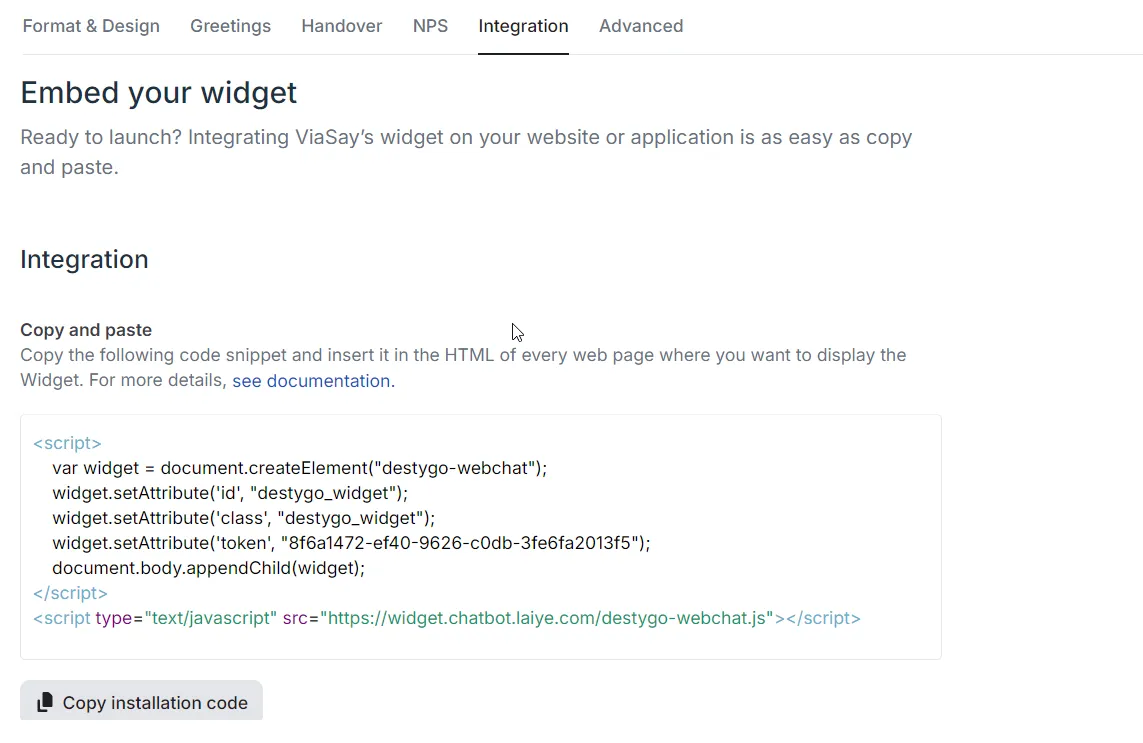Screen dimensions: 1143x743
Task: Click the setAttribute('id', "destygo_widget") line
Action: coord(230,493)
